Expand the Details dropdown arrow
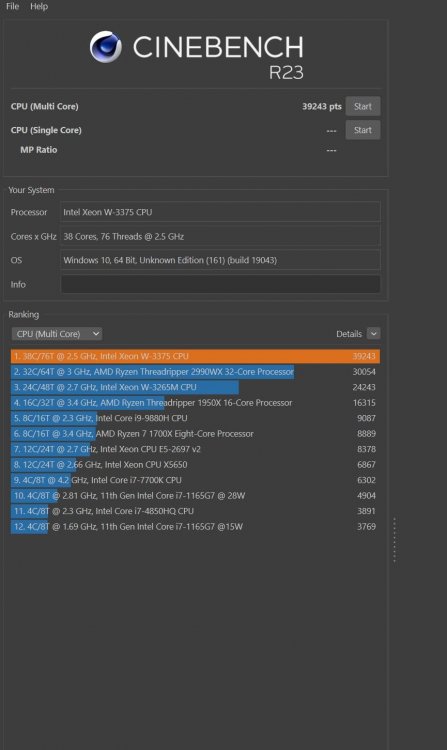Viewport: 447px width, 750px height. coord(373,334)
